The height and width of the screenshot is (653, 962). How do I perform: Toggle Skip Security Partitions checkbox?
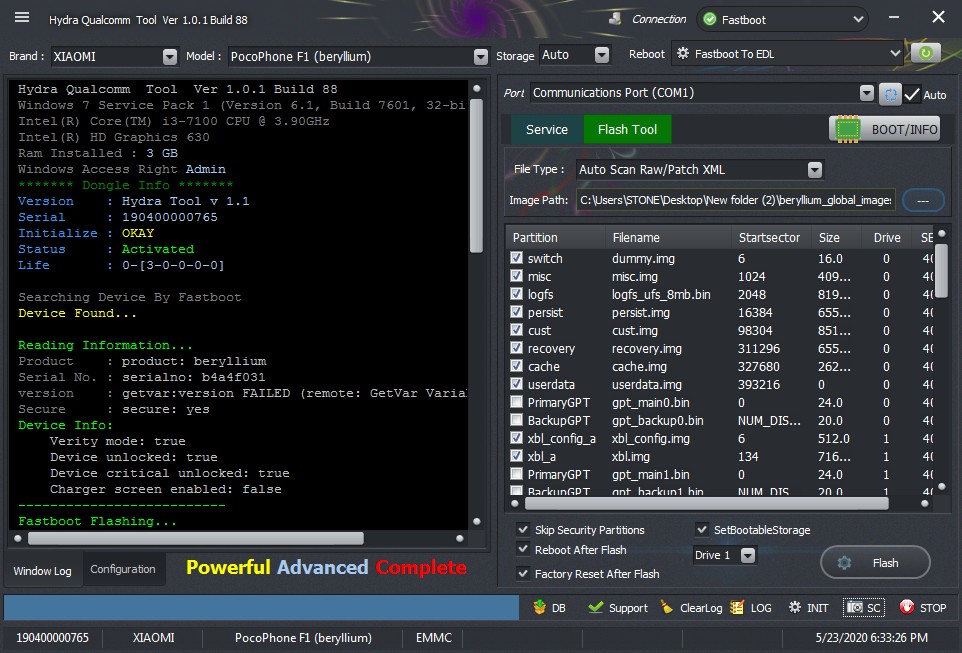[x=523, y=529]
